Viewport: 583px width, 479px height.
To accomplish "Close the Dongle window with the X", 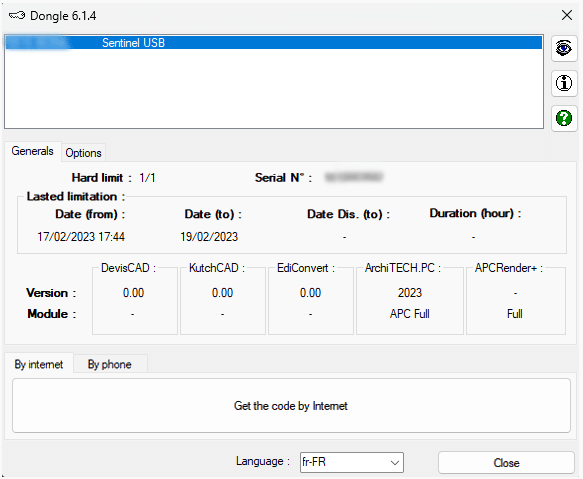I will click(567, 15).
